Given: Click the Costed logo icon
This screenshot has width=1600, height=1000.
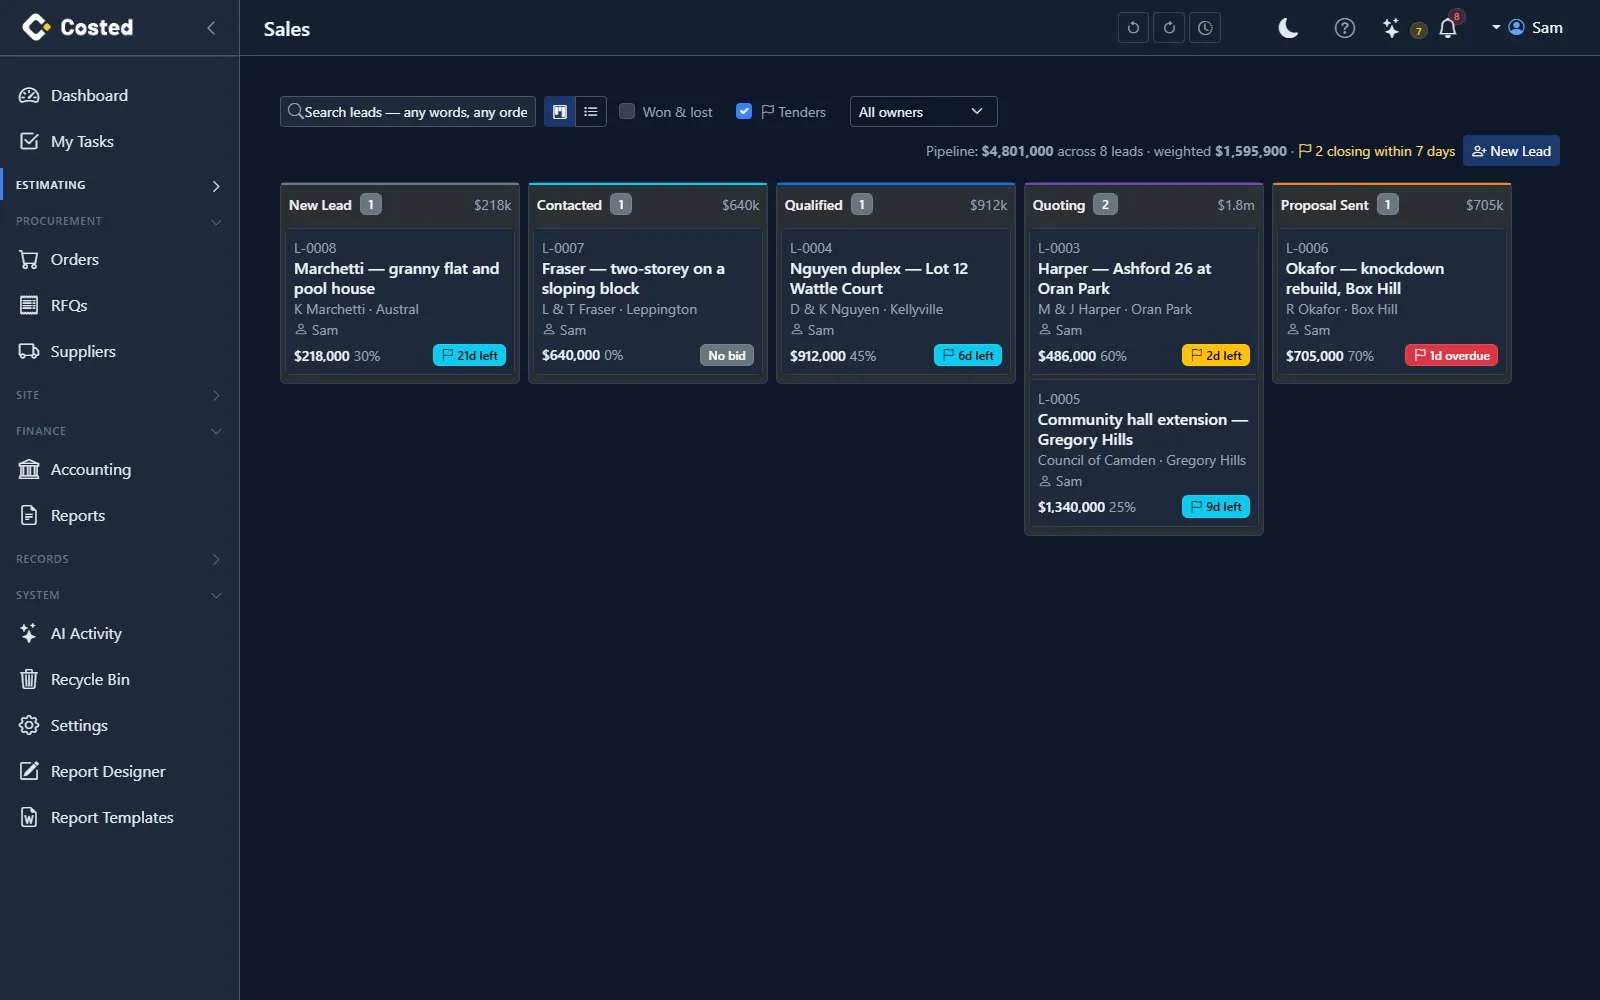Looking at the screenshot, I should click(x=36, y=27).
